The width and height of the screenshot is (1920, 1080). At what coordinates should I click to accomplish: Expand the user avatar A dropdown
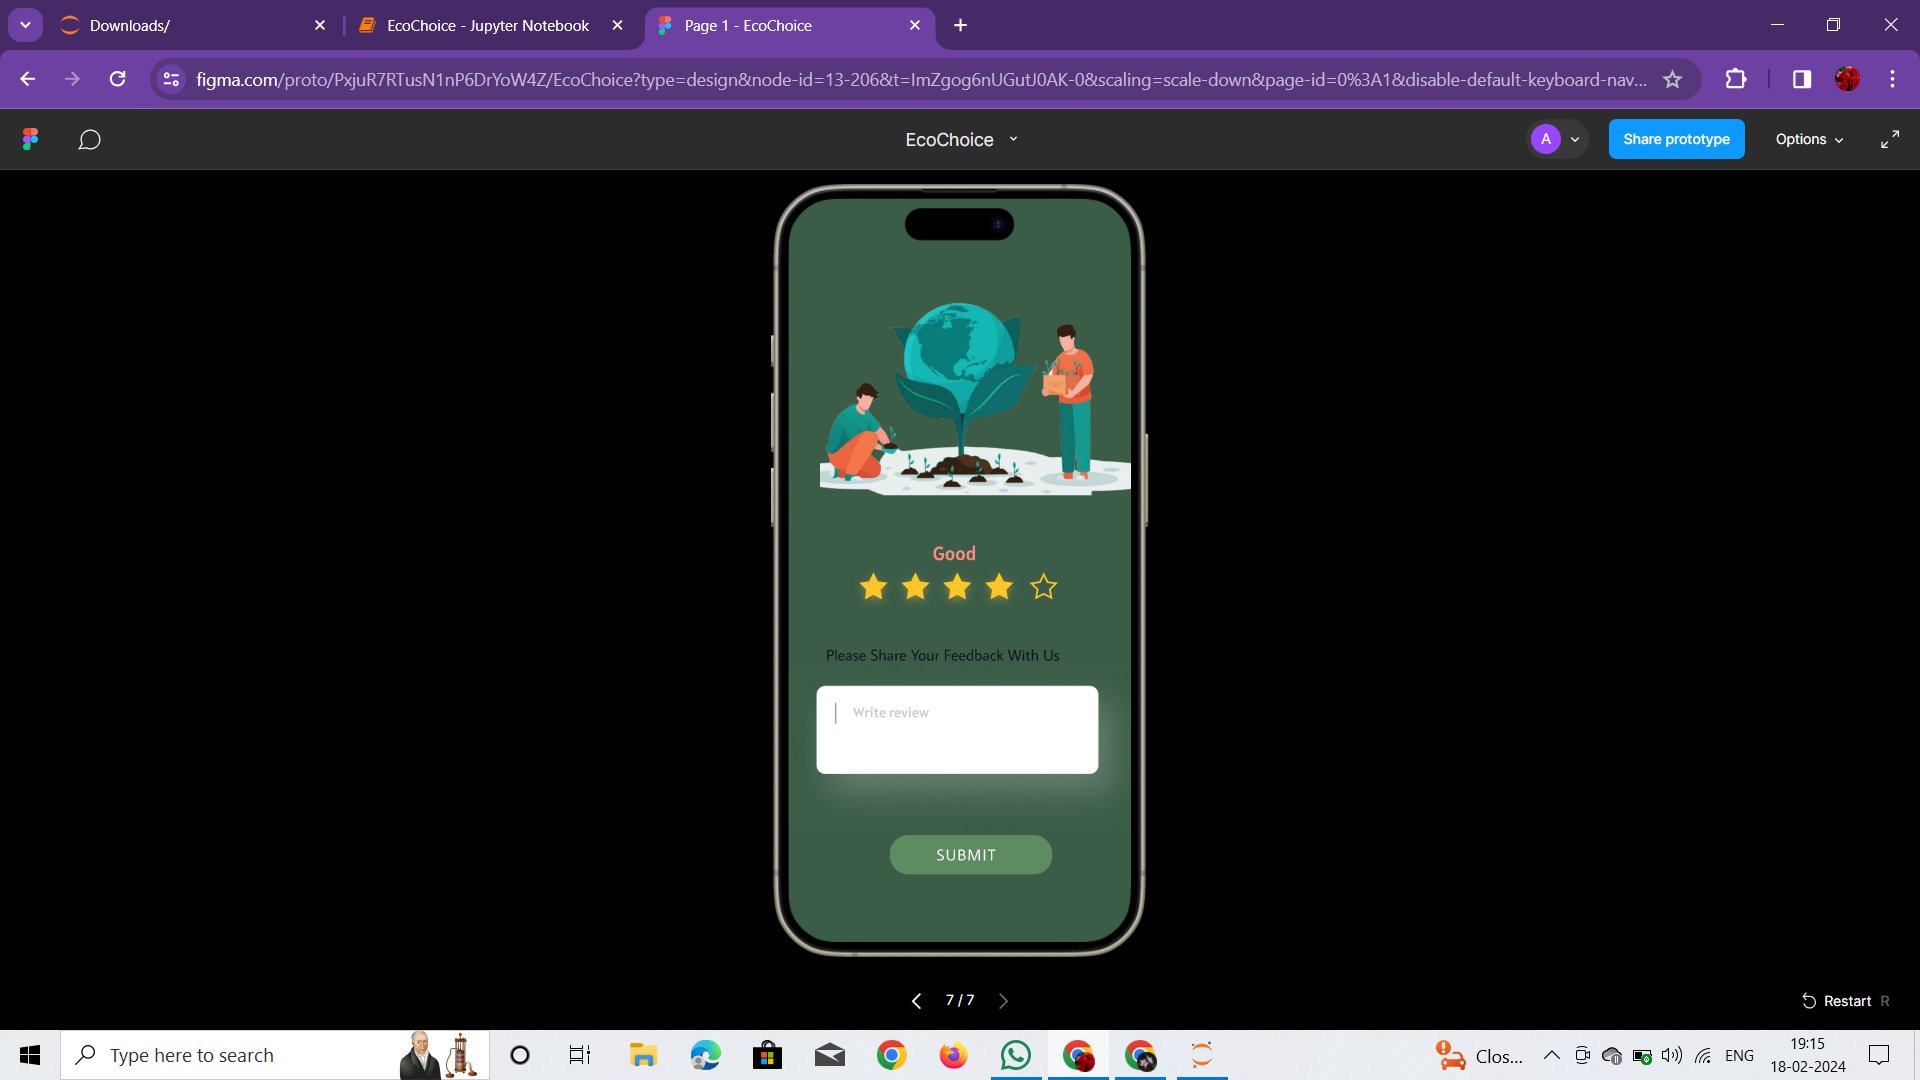tap(1575, 139)
